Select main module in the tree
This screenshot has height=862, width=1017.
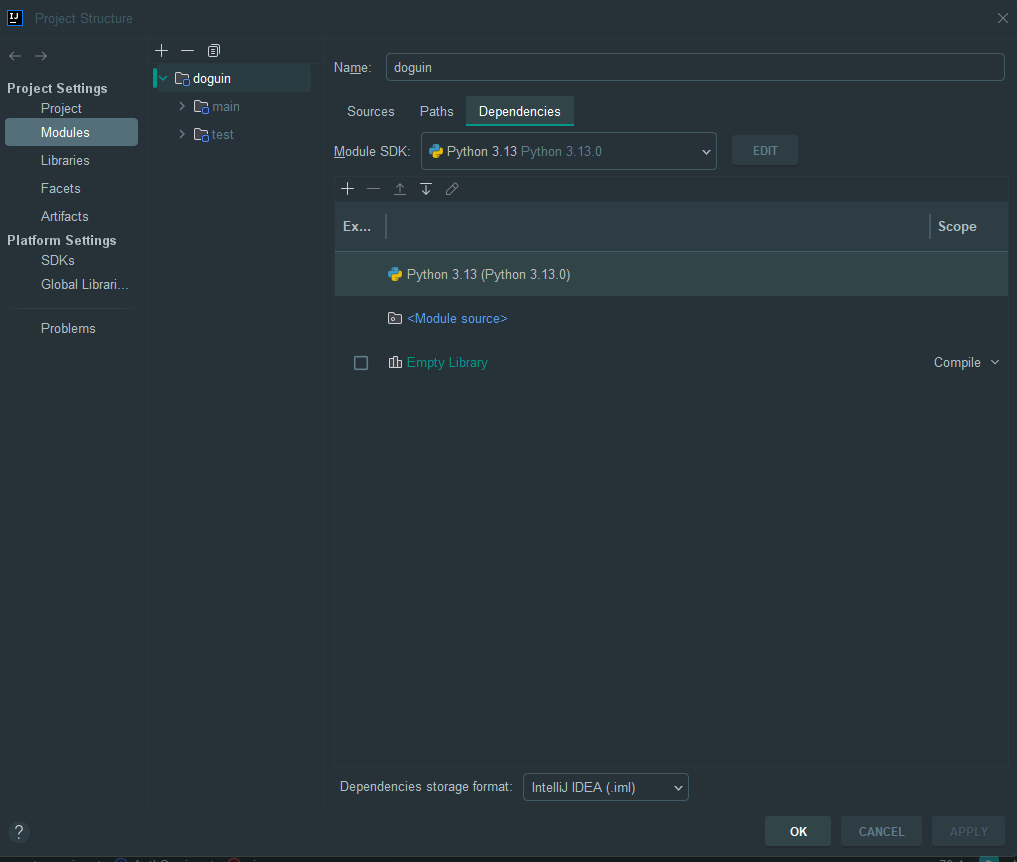click(x=226, y=106)
